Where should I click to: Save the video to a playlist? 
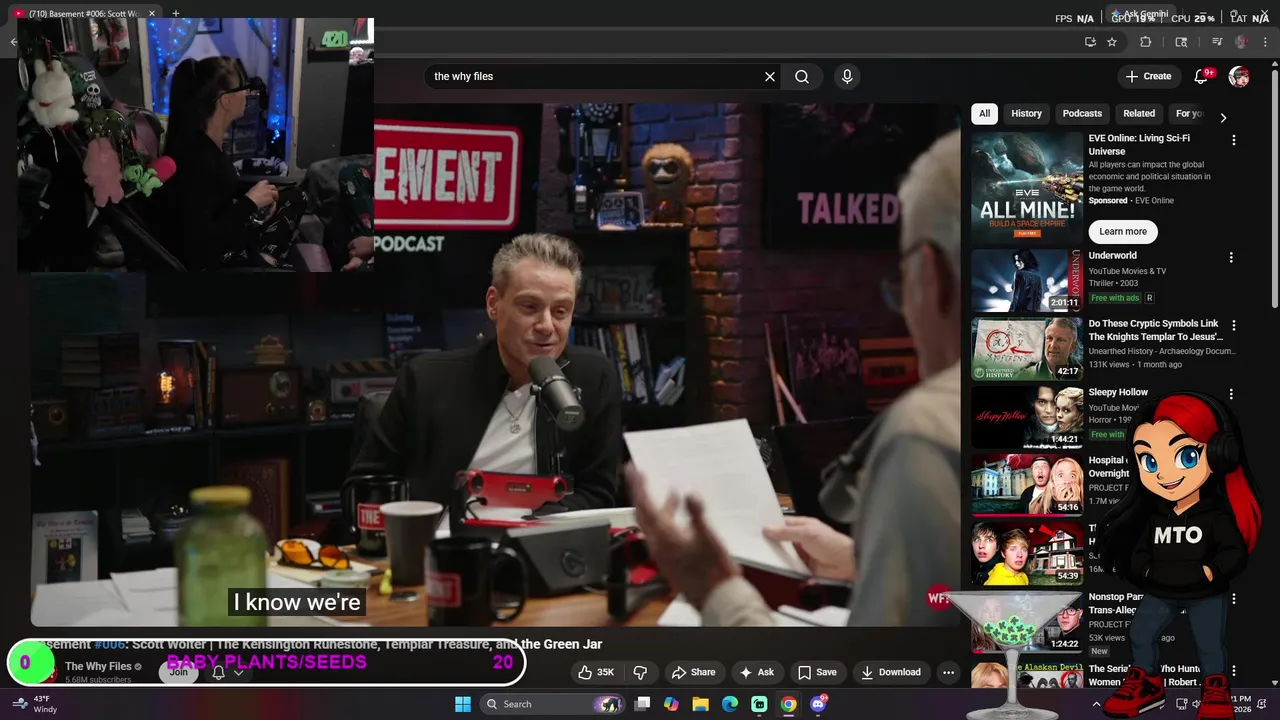point(817,672)
